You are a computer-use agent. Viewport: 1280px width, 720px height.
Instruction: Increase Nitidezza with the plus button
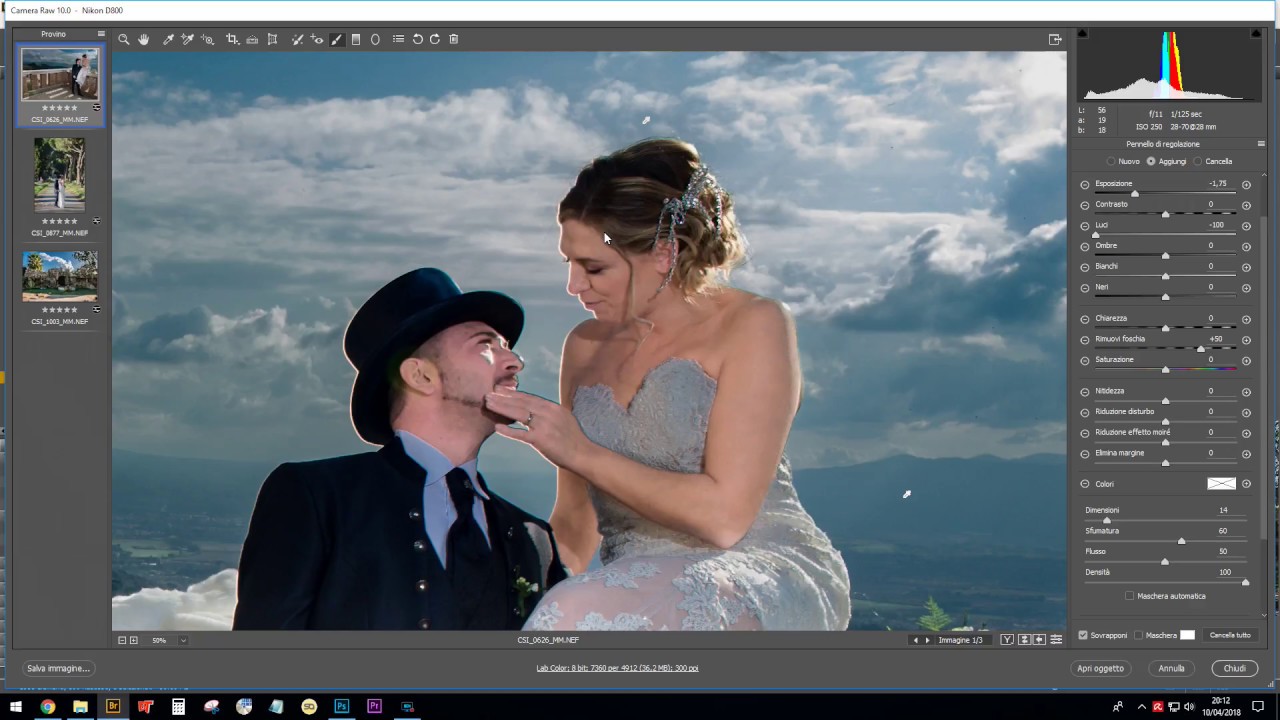(1246, 392)
